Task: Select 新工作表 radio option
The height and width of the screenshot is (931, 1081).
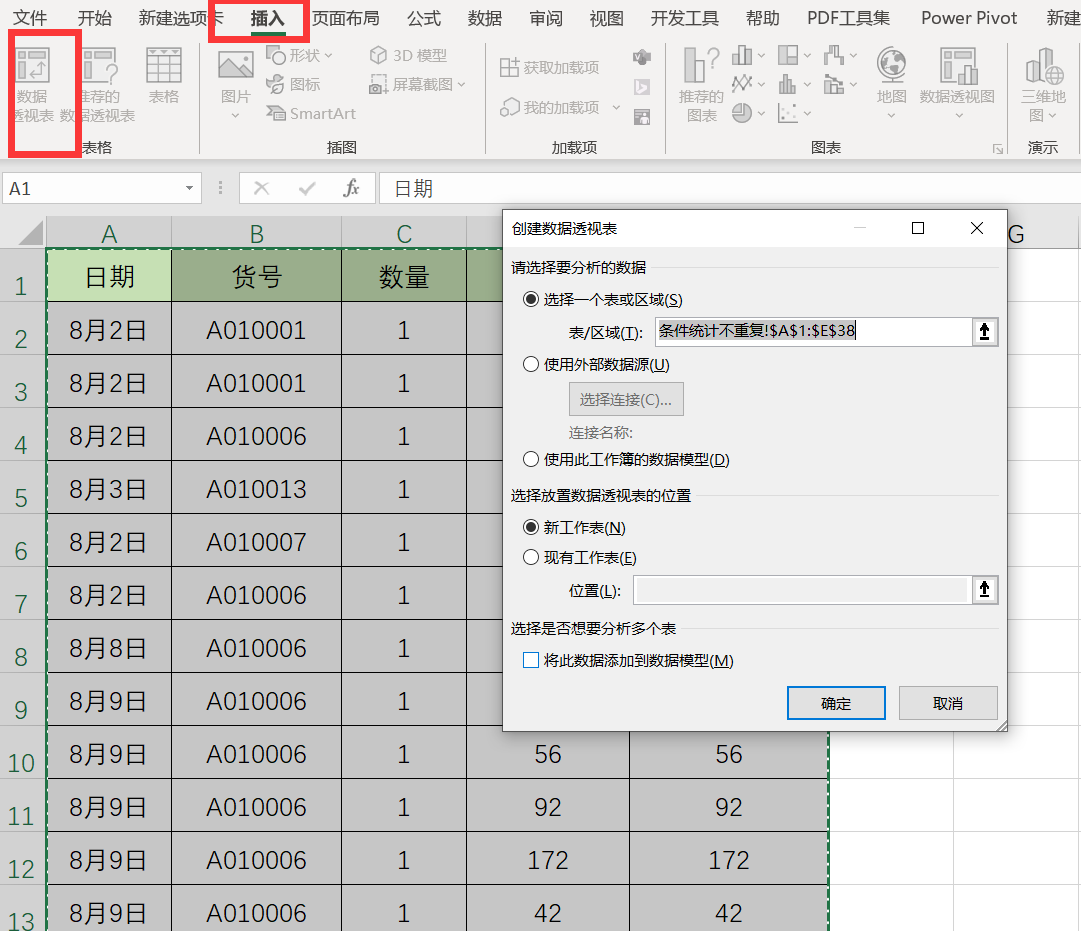Action: [x=531, y=528]
